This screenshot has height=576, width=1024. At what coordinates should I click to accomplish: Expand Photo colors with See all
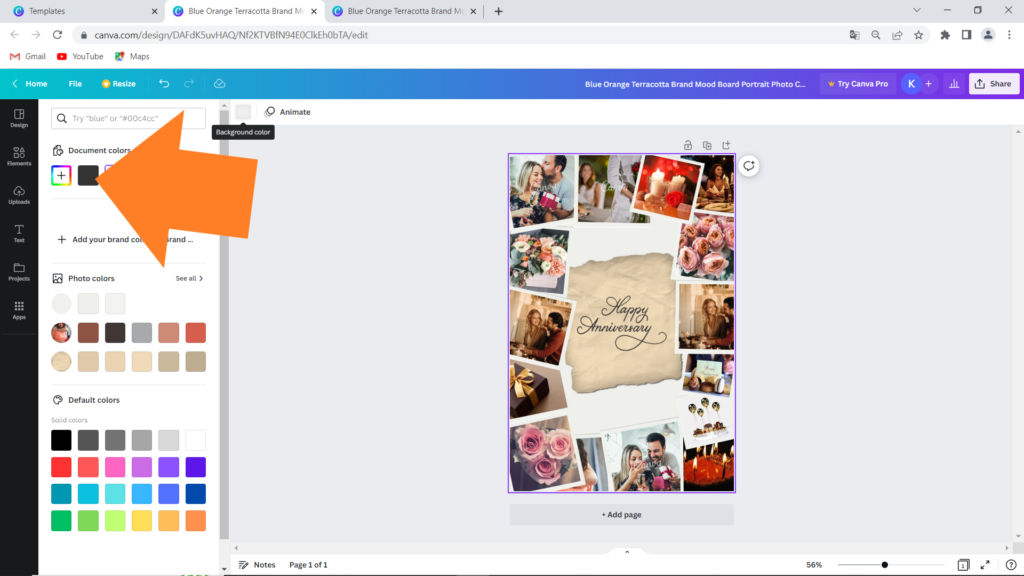click(189, 278)
